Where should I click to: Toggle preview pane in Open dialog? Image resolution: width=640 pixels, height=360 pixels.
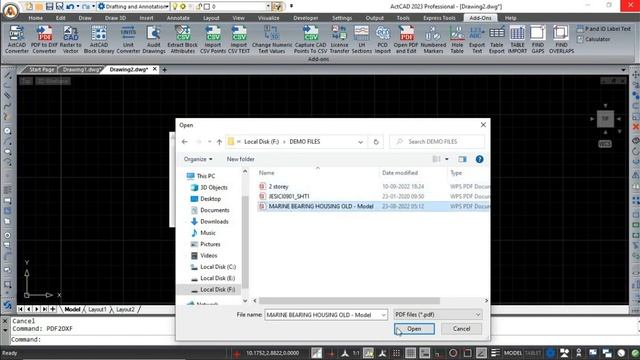pyautogui.click(x=462, y=159)
